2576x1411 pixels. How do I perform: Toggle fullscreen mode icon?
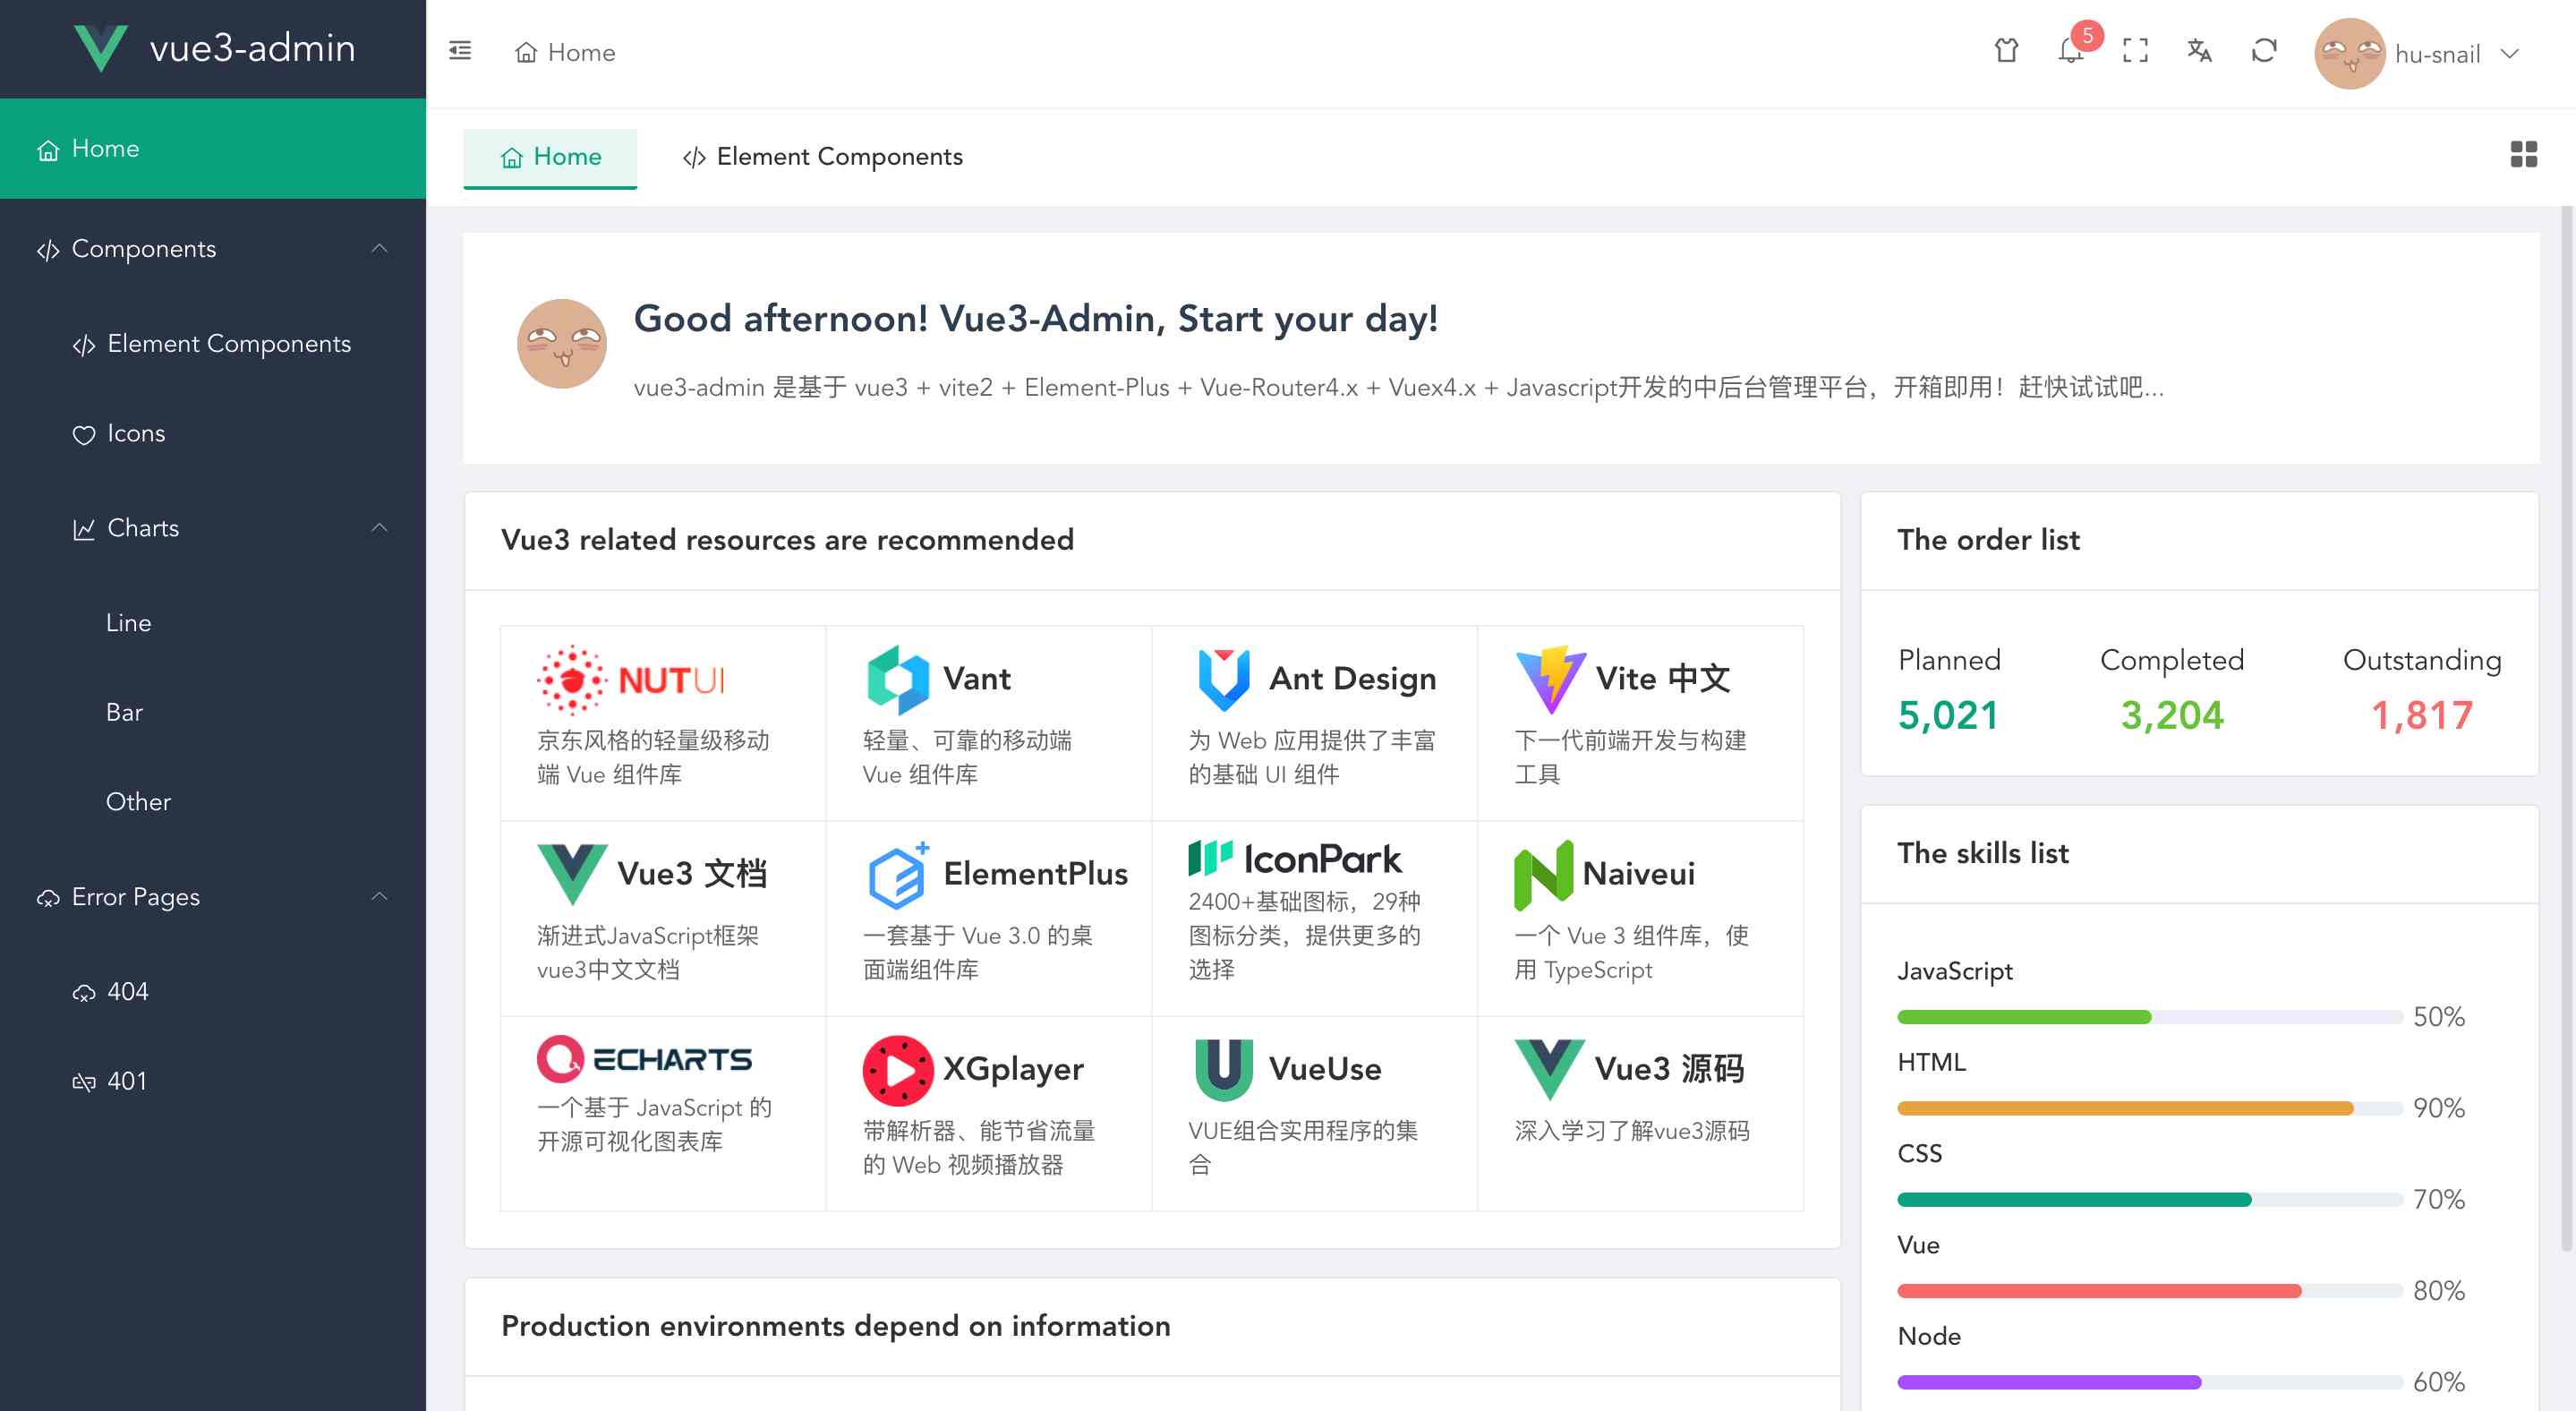click(2135, 51)
